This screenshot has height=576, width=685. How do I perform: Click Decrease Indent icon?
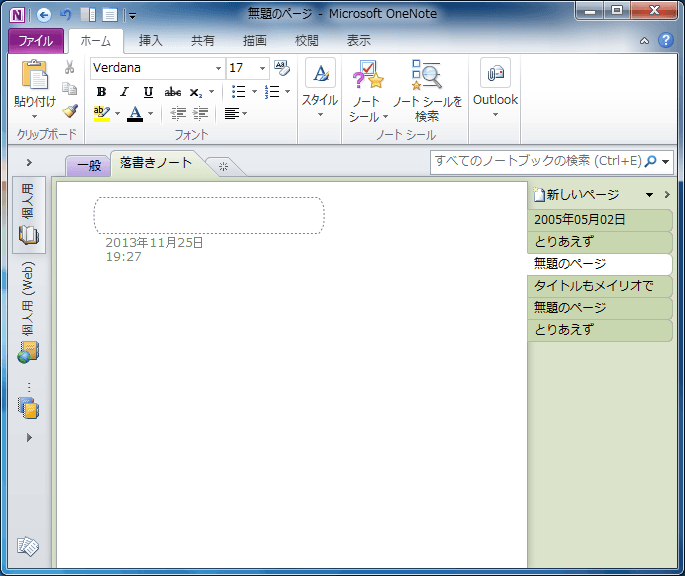tap(178, 114)
